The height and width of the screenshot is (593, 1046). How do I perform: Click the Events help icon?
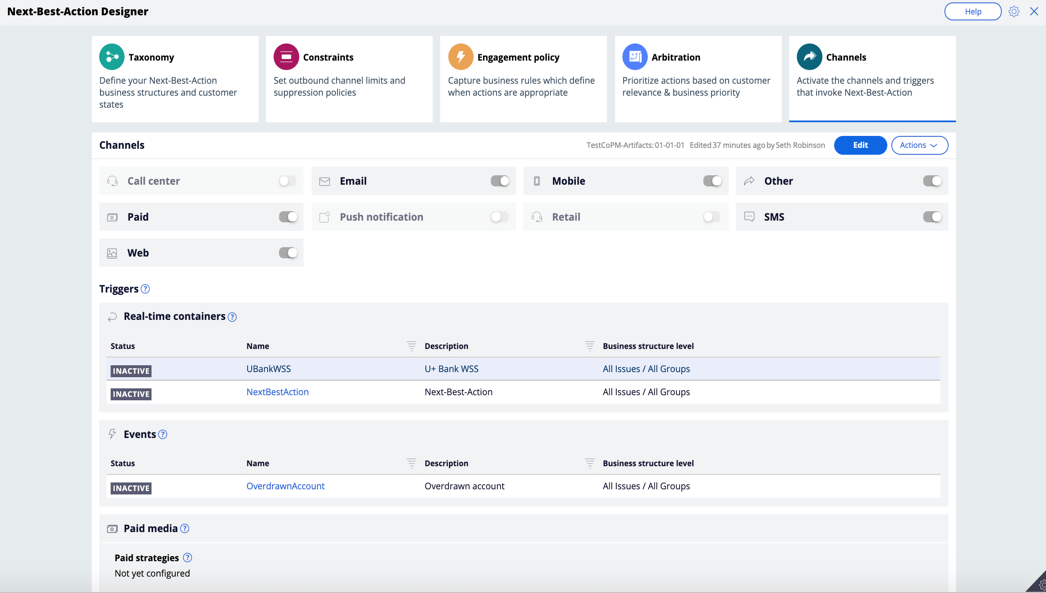tap(162, 434)
